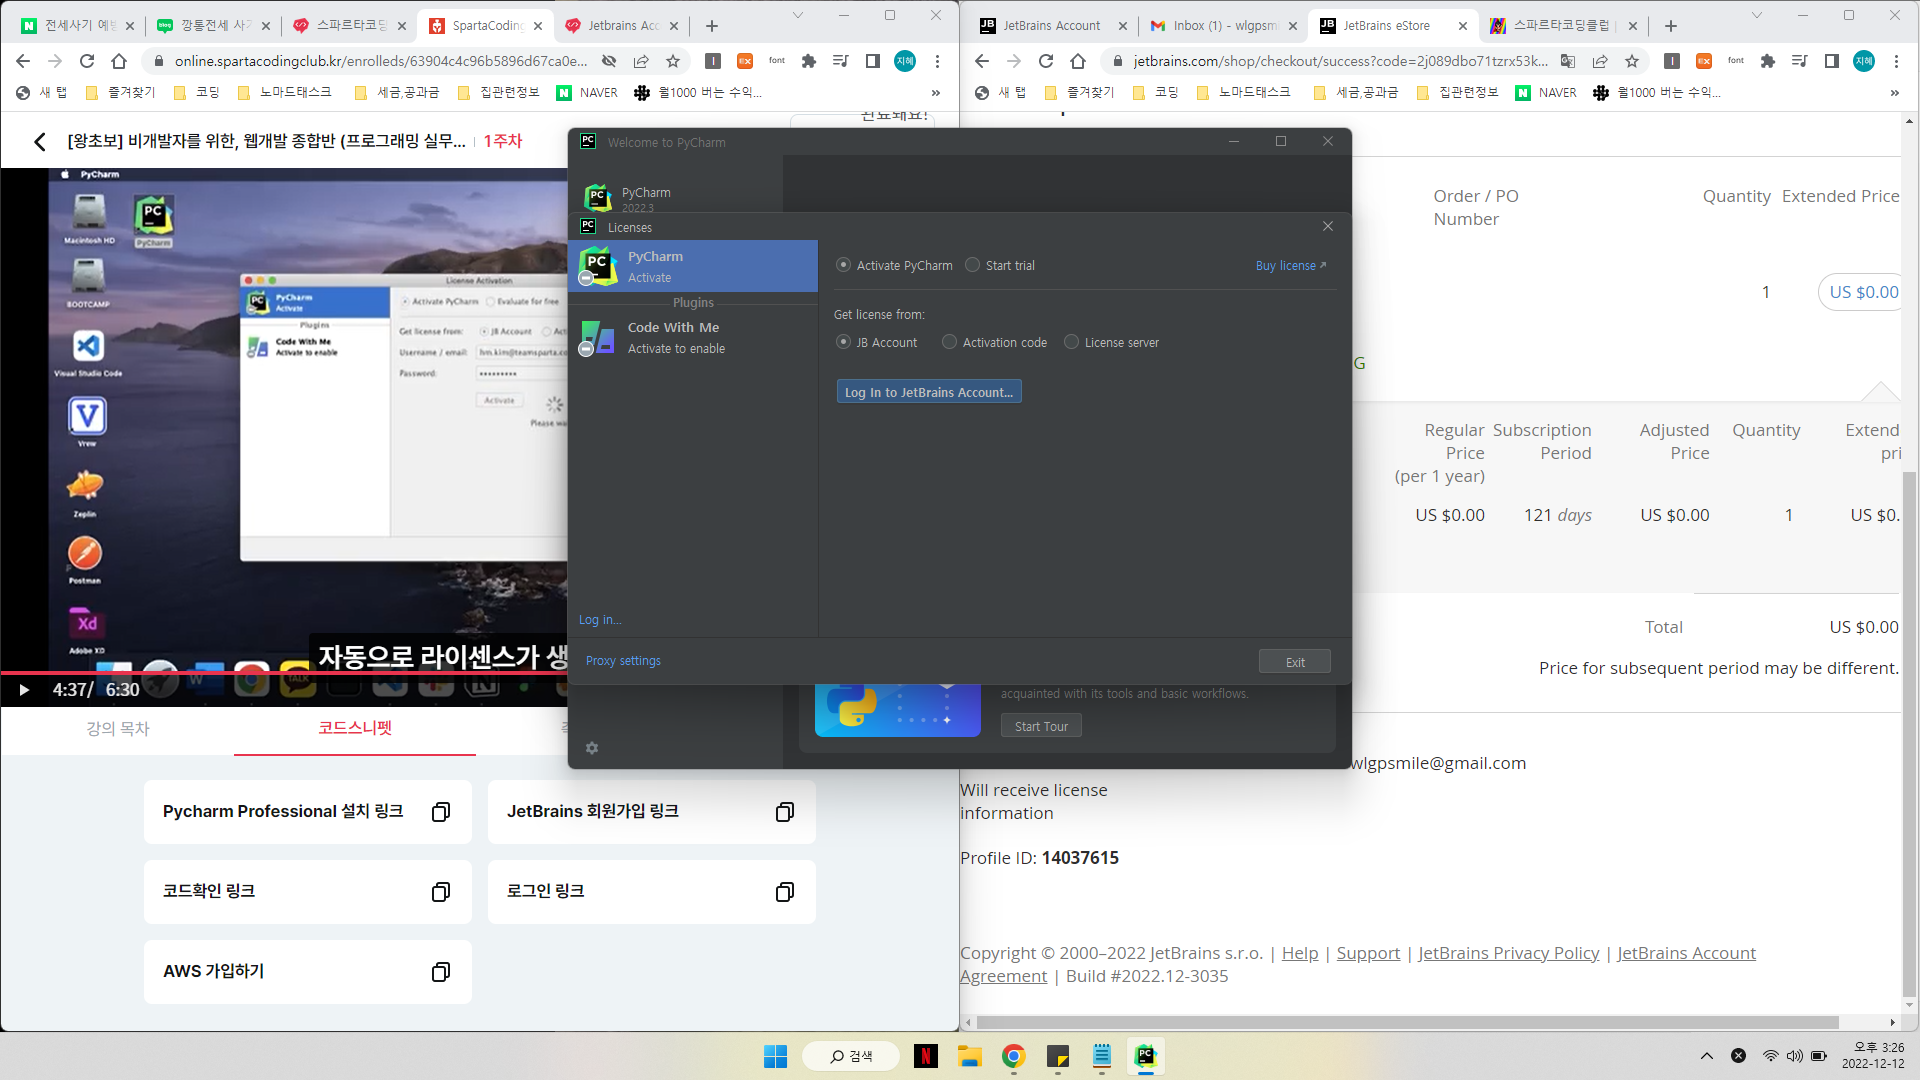Image resolution: width=1920 pixels, height=1080 pixels.
Task: Open Chrome from taskbar
Action: pos(1013,1056)
